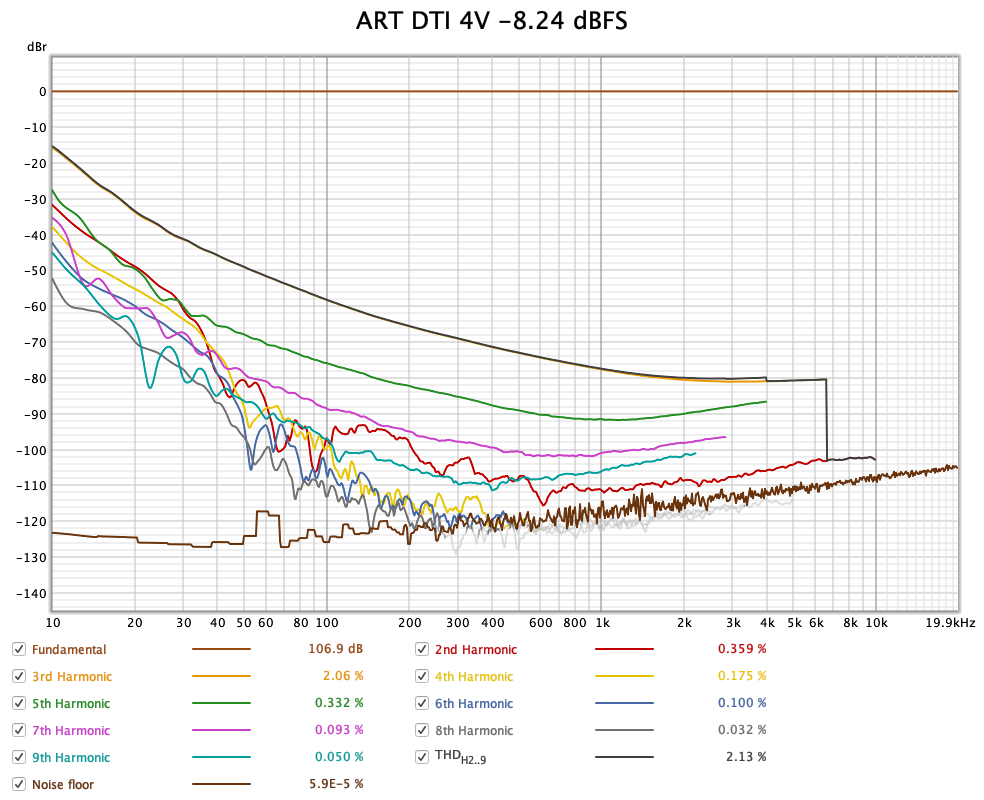This screenshot has width=984, height=800.
Task: Select the 3rd Harmonic legend label
Action: (x=72, y=676)
